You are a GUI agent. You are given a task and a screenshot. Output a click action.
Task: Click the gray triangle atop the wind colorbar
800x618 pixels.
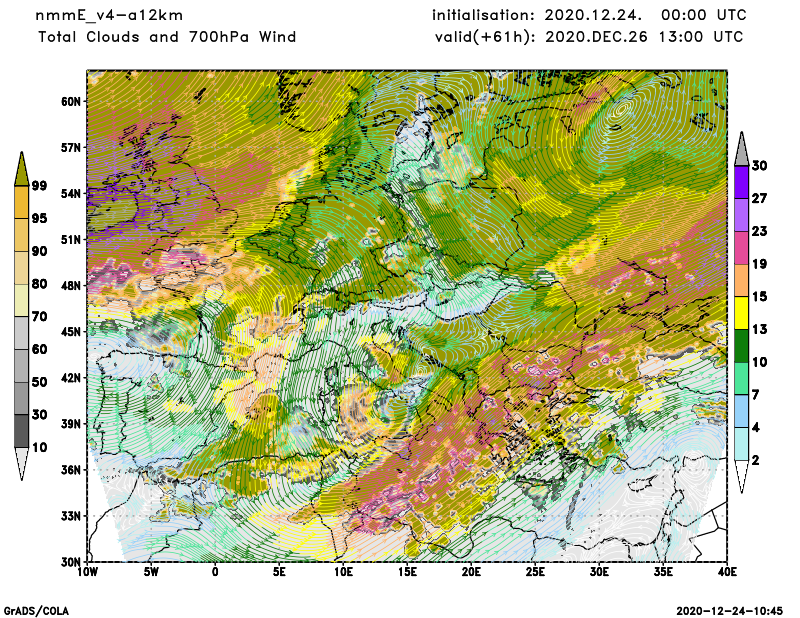pos(741,148)
